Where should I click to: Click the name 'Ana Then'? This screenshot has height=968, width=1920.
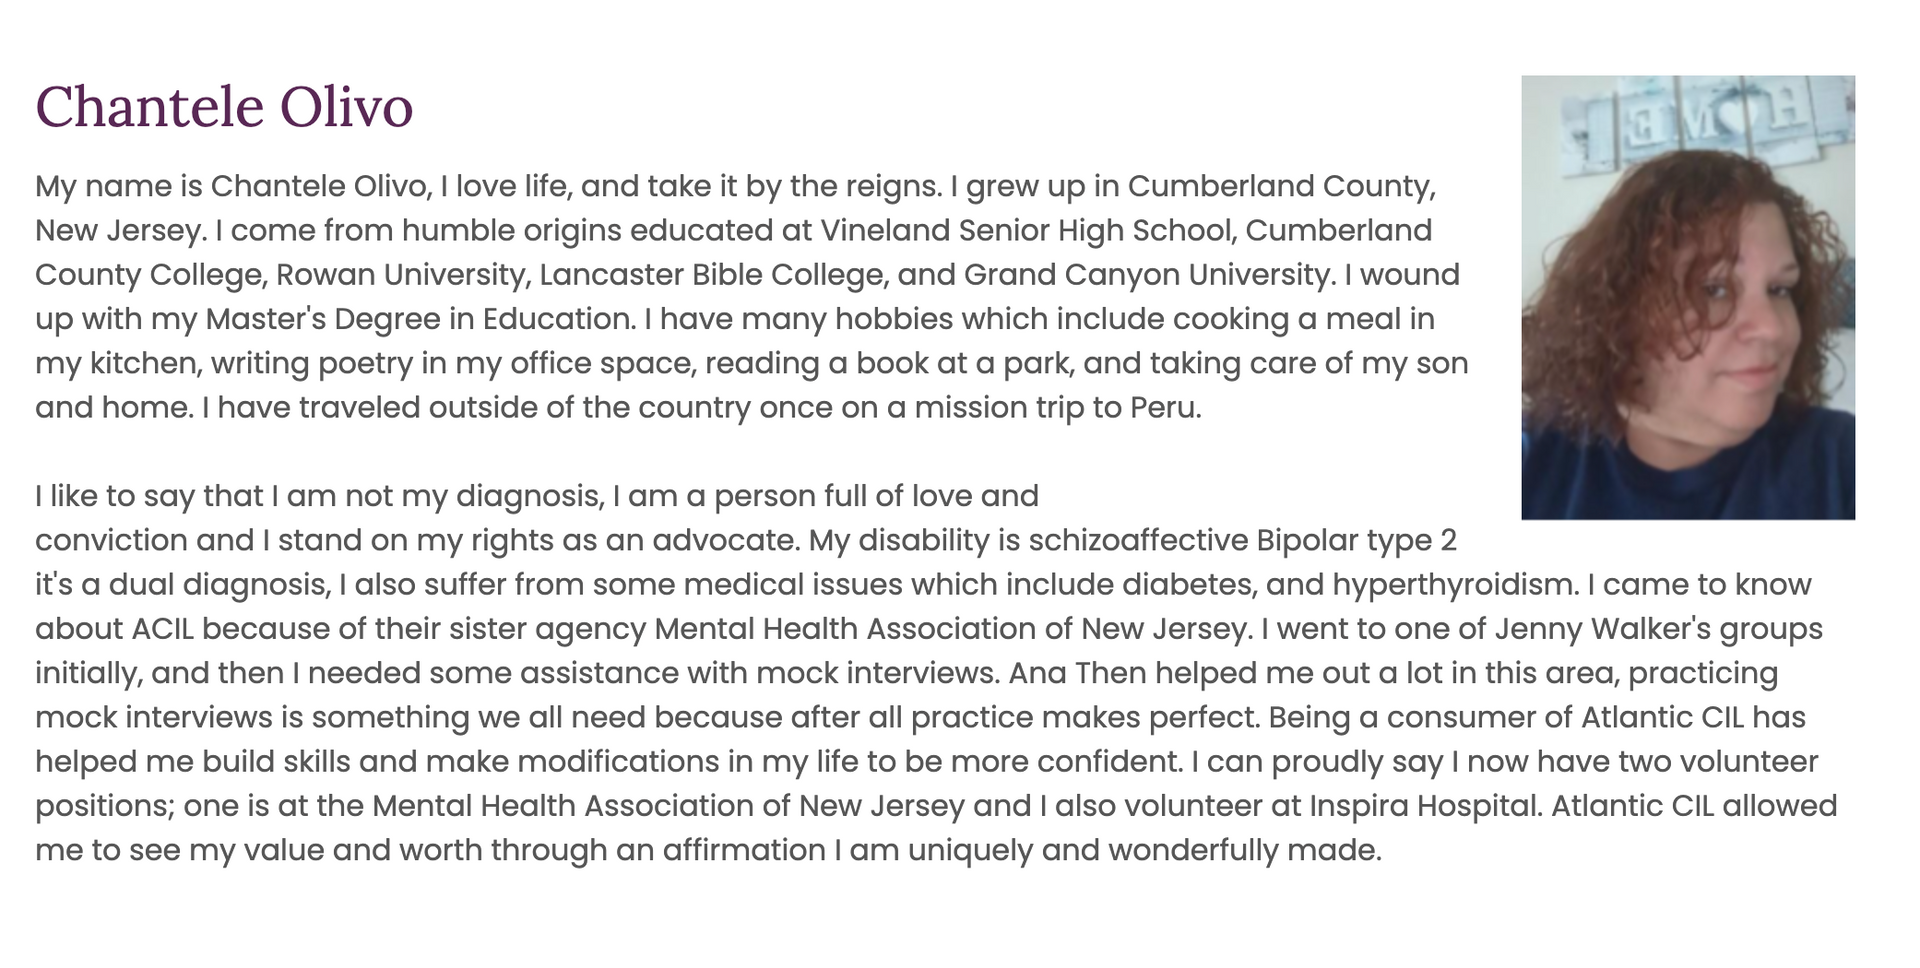coord(1078,673)
